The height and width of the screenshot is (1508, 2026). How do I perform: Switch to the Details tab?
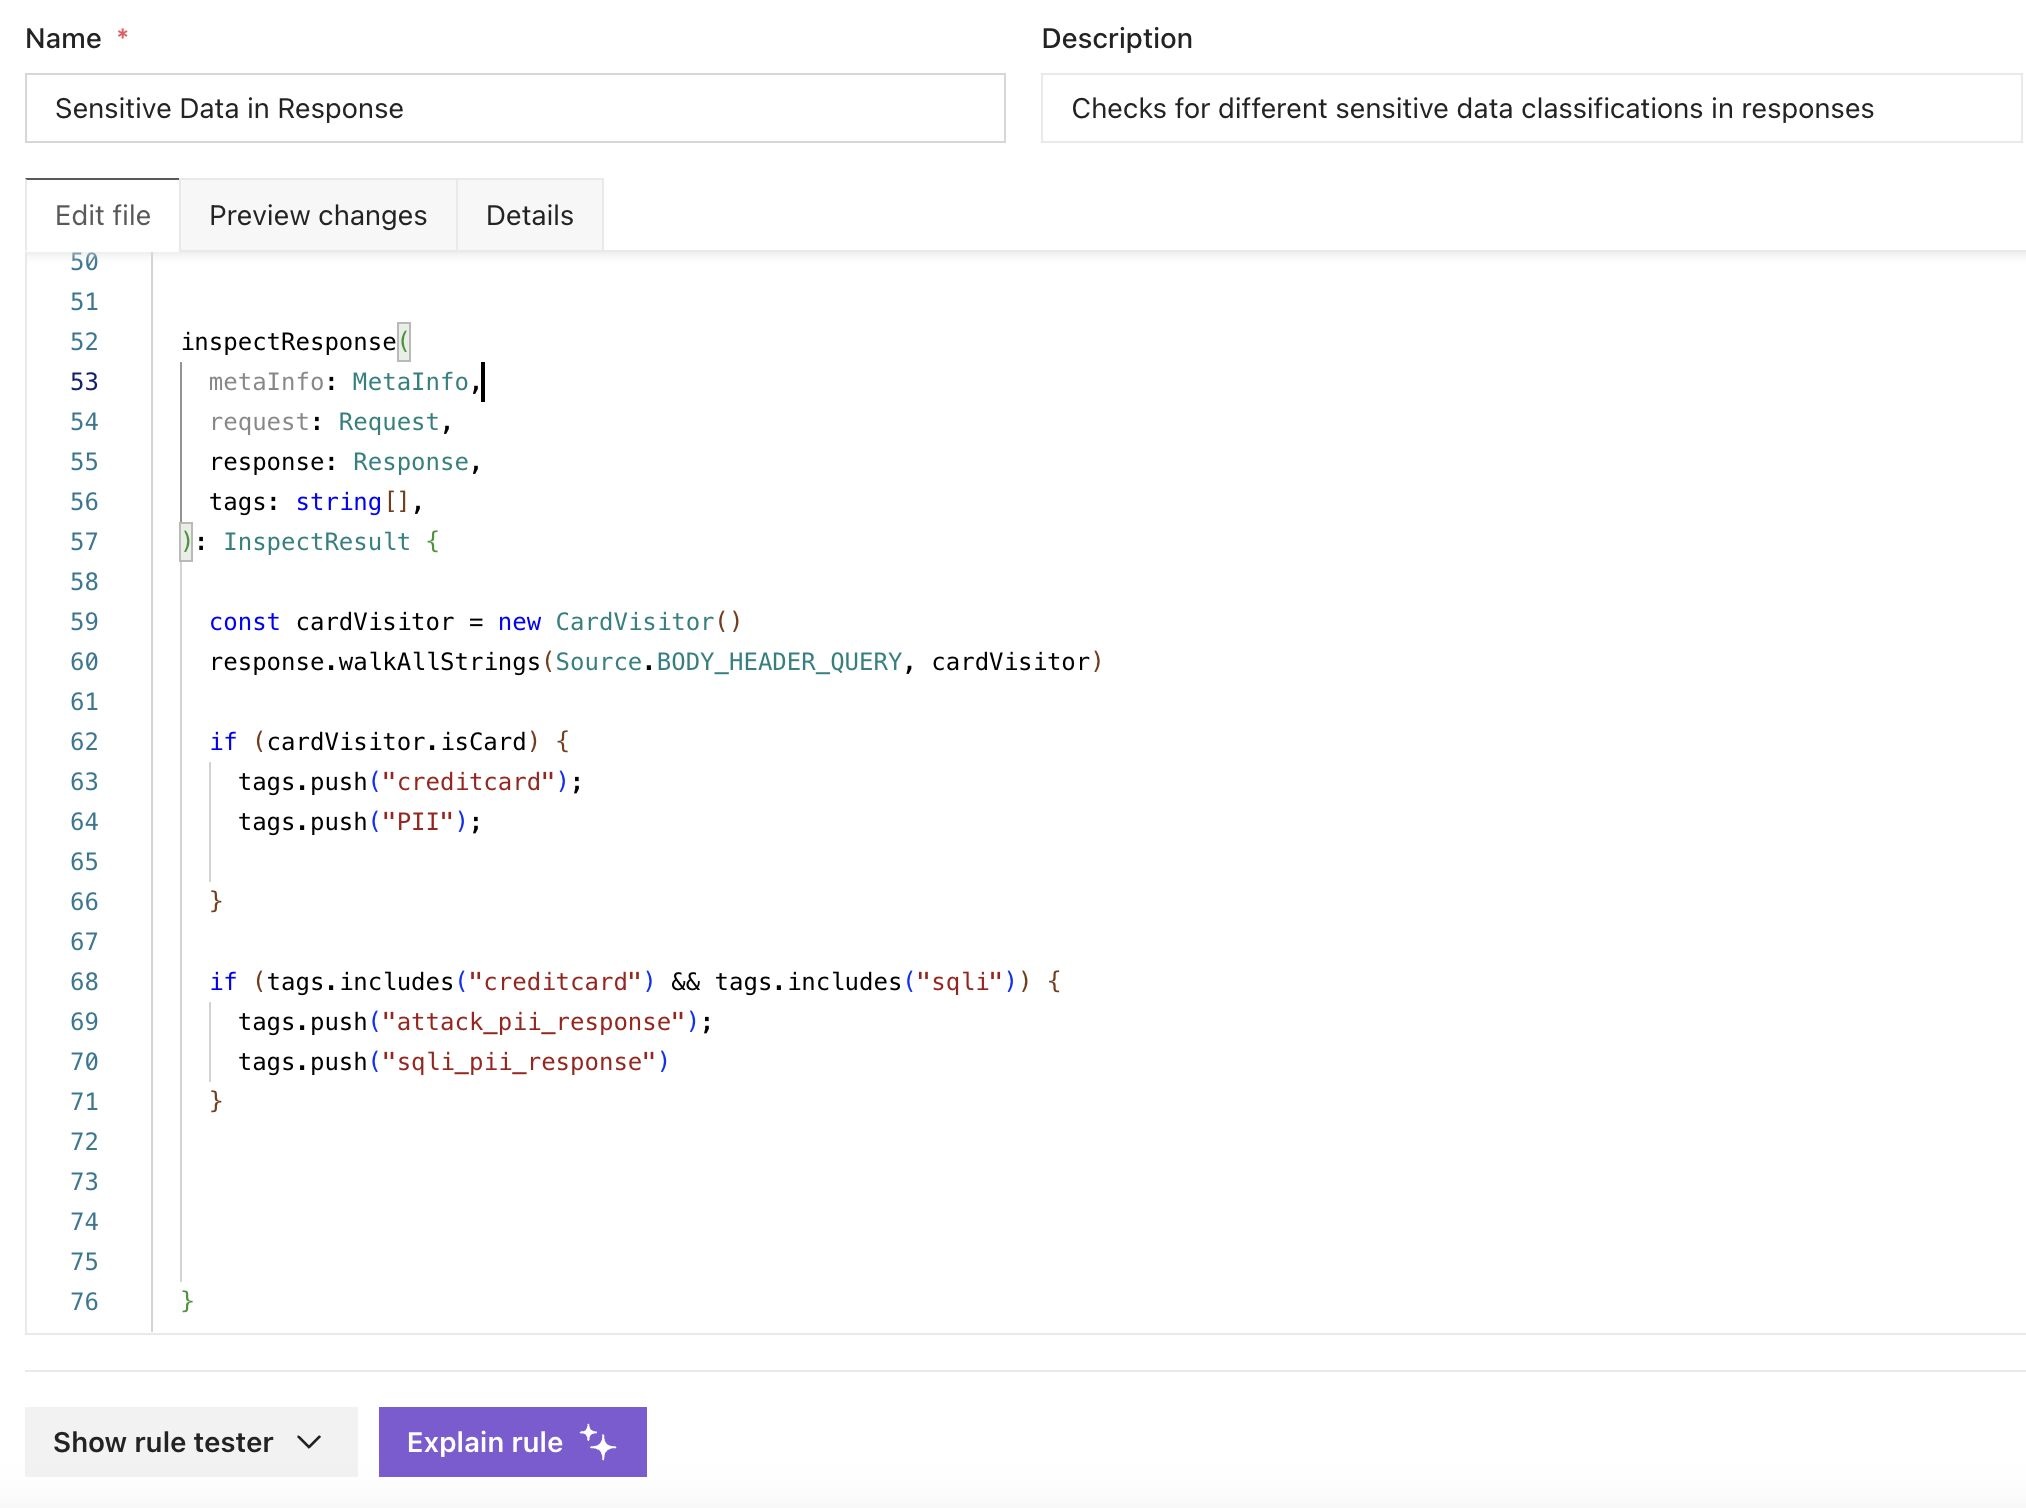[x=529, y=215]
